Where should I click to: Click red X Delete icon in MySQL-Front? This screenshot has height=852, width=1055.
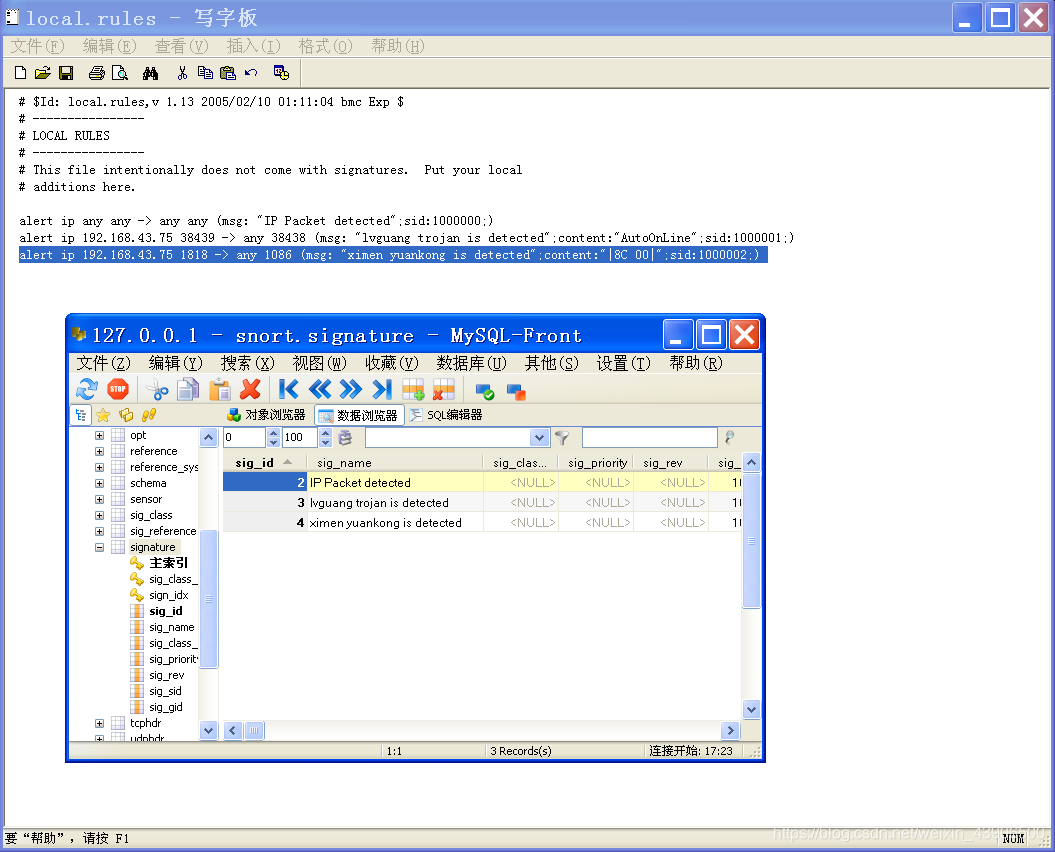click(250, 389)
